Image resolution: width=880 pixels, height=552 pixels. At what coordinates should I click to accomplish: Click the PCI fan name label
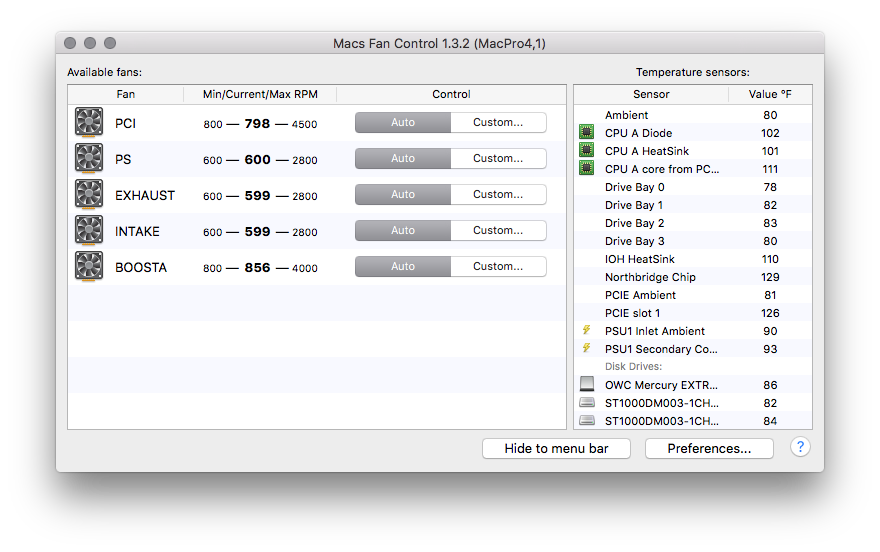(125, 123)
